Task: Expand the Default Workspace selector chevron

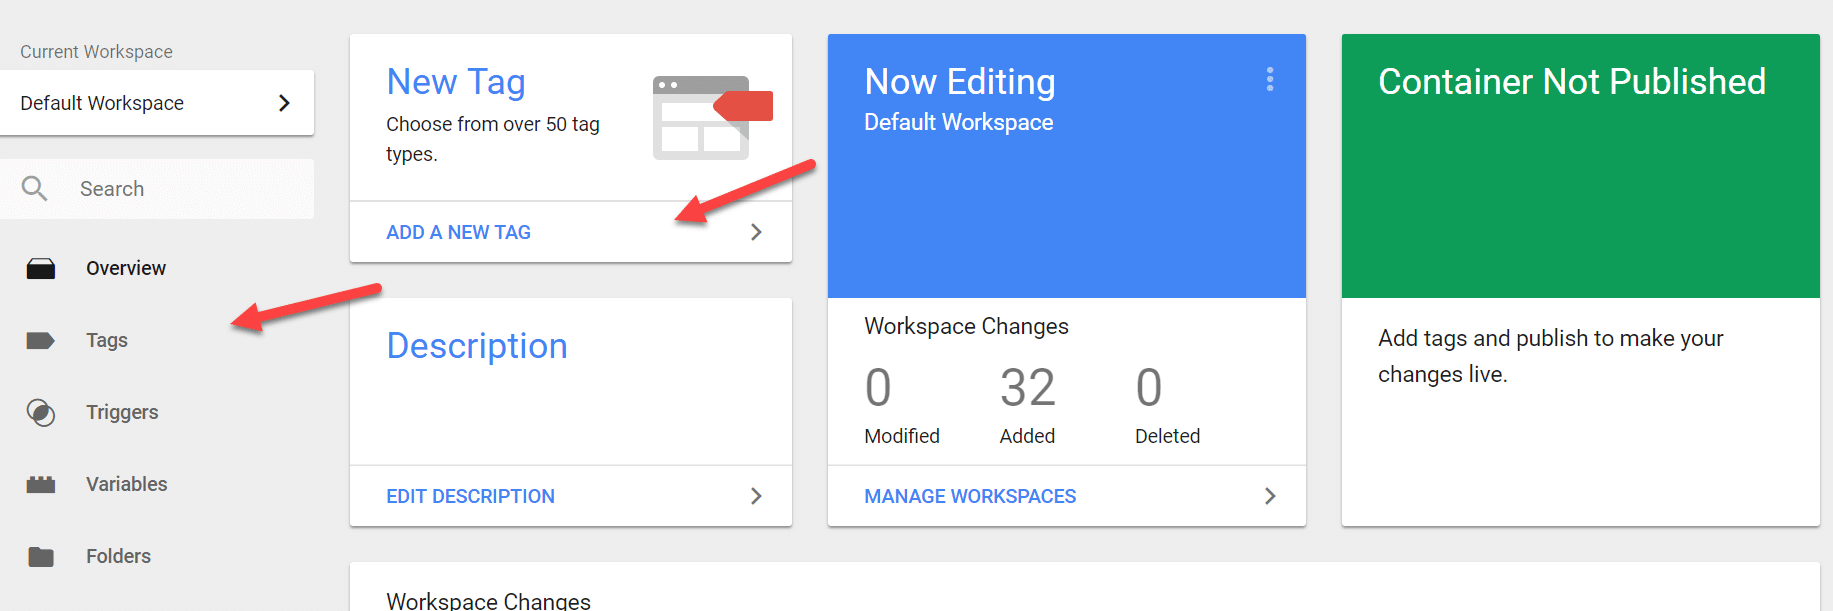Action: (284, 103)
